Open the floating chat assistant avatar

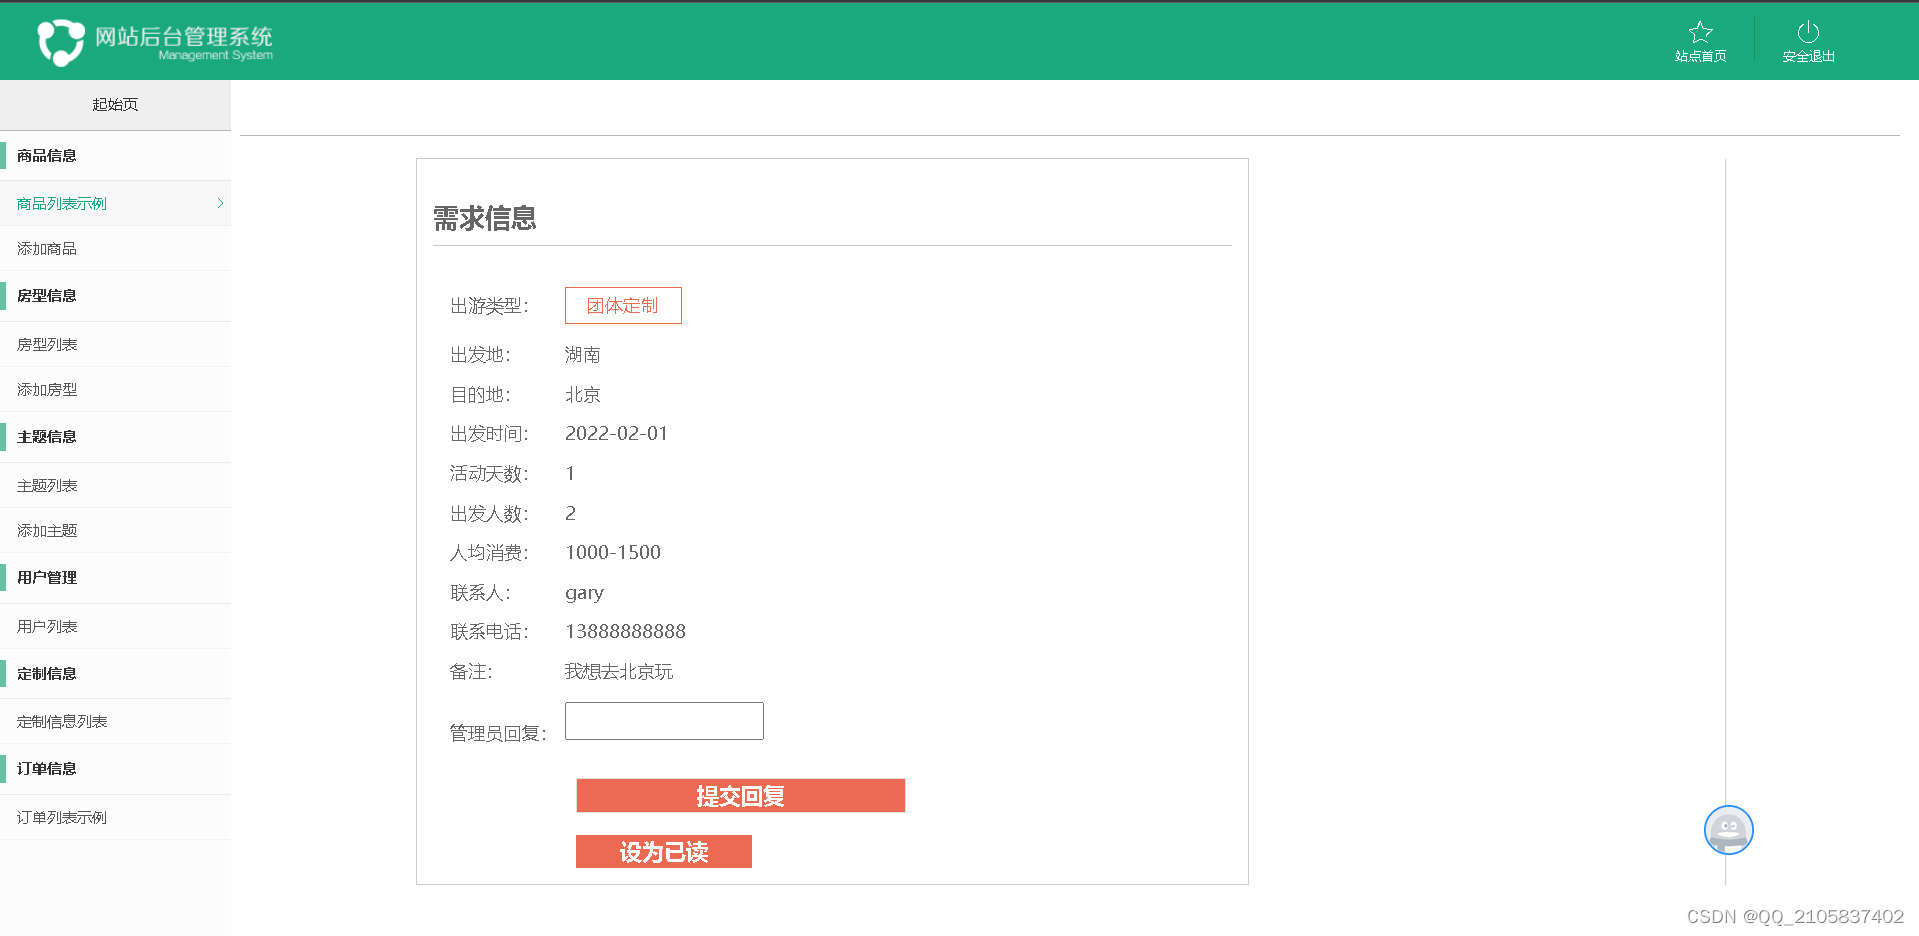click(x=1728, y=830)
